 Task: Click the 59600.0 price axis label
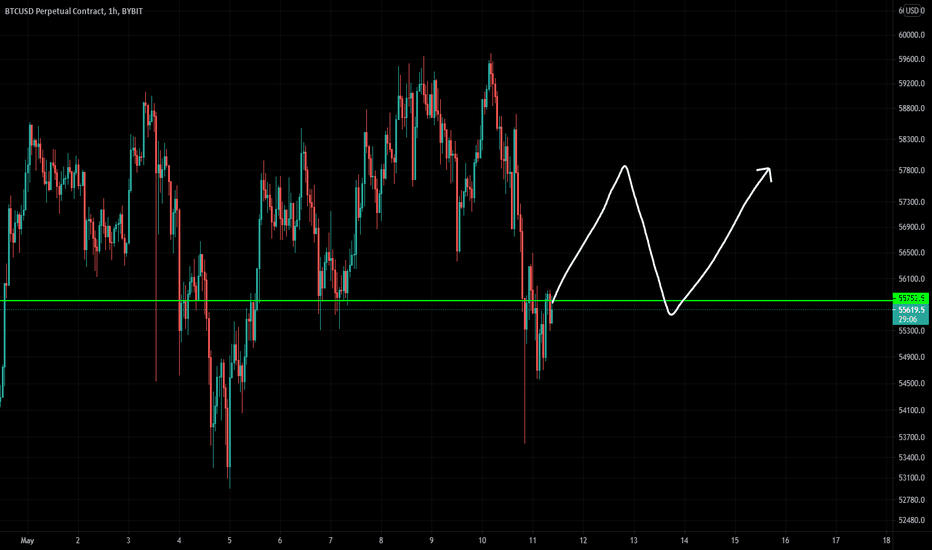pos(911,59)
